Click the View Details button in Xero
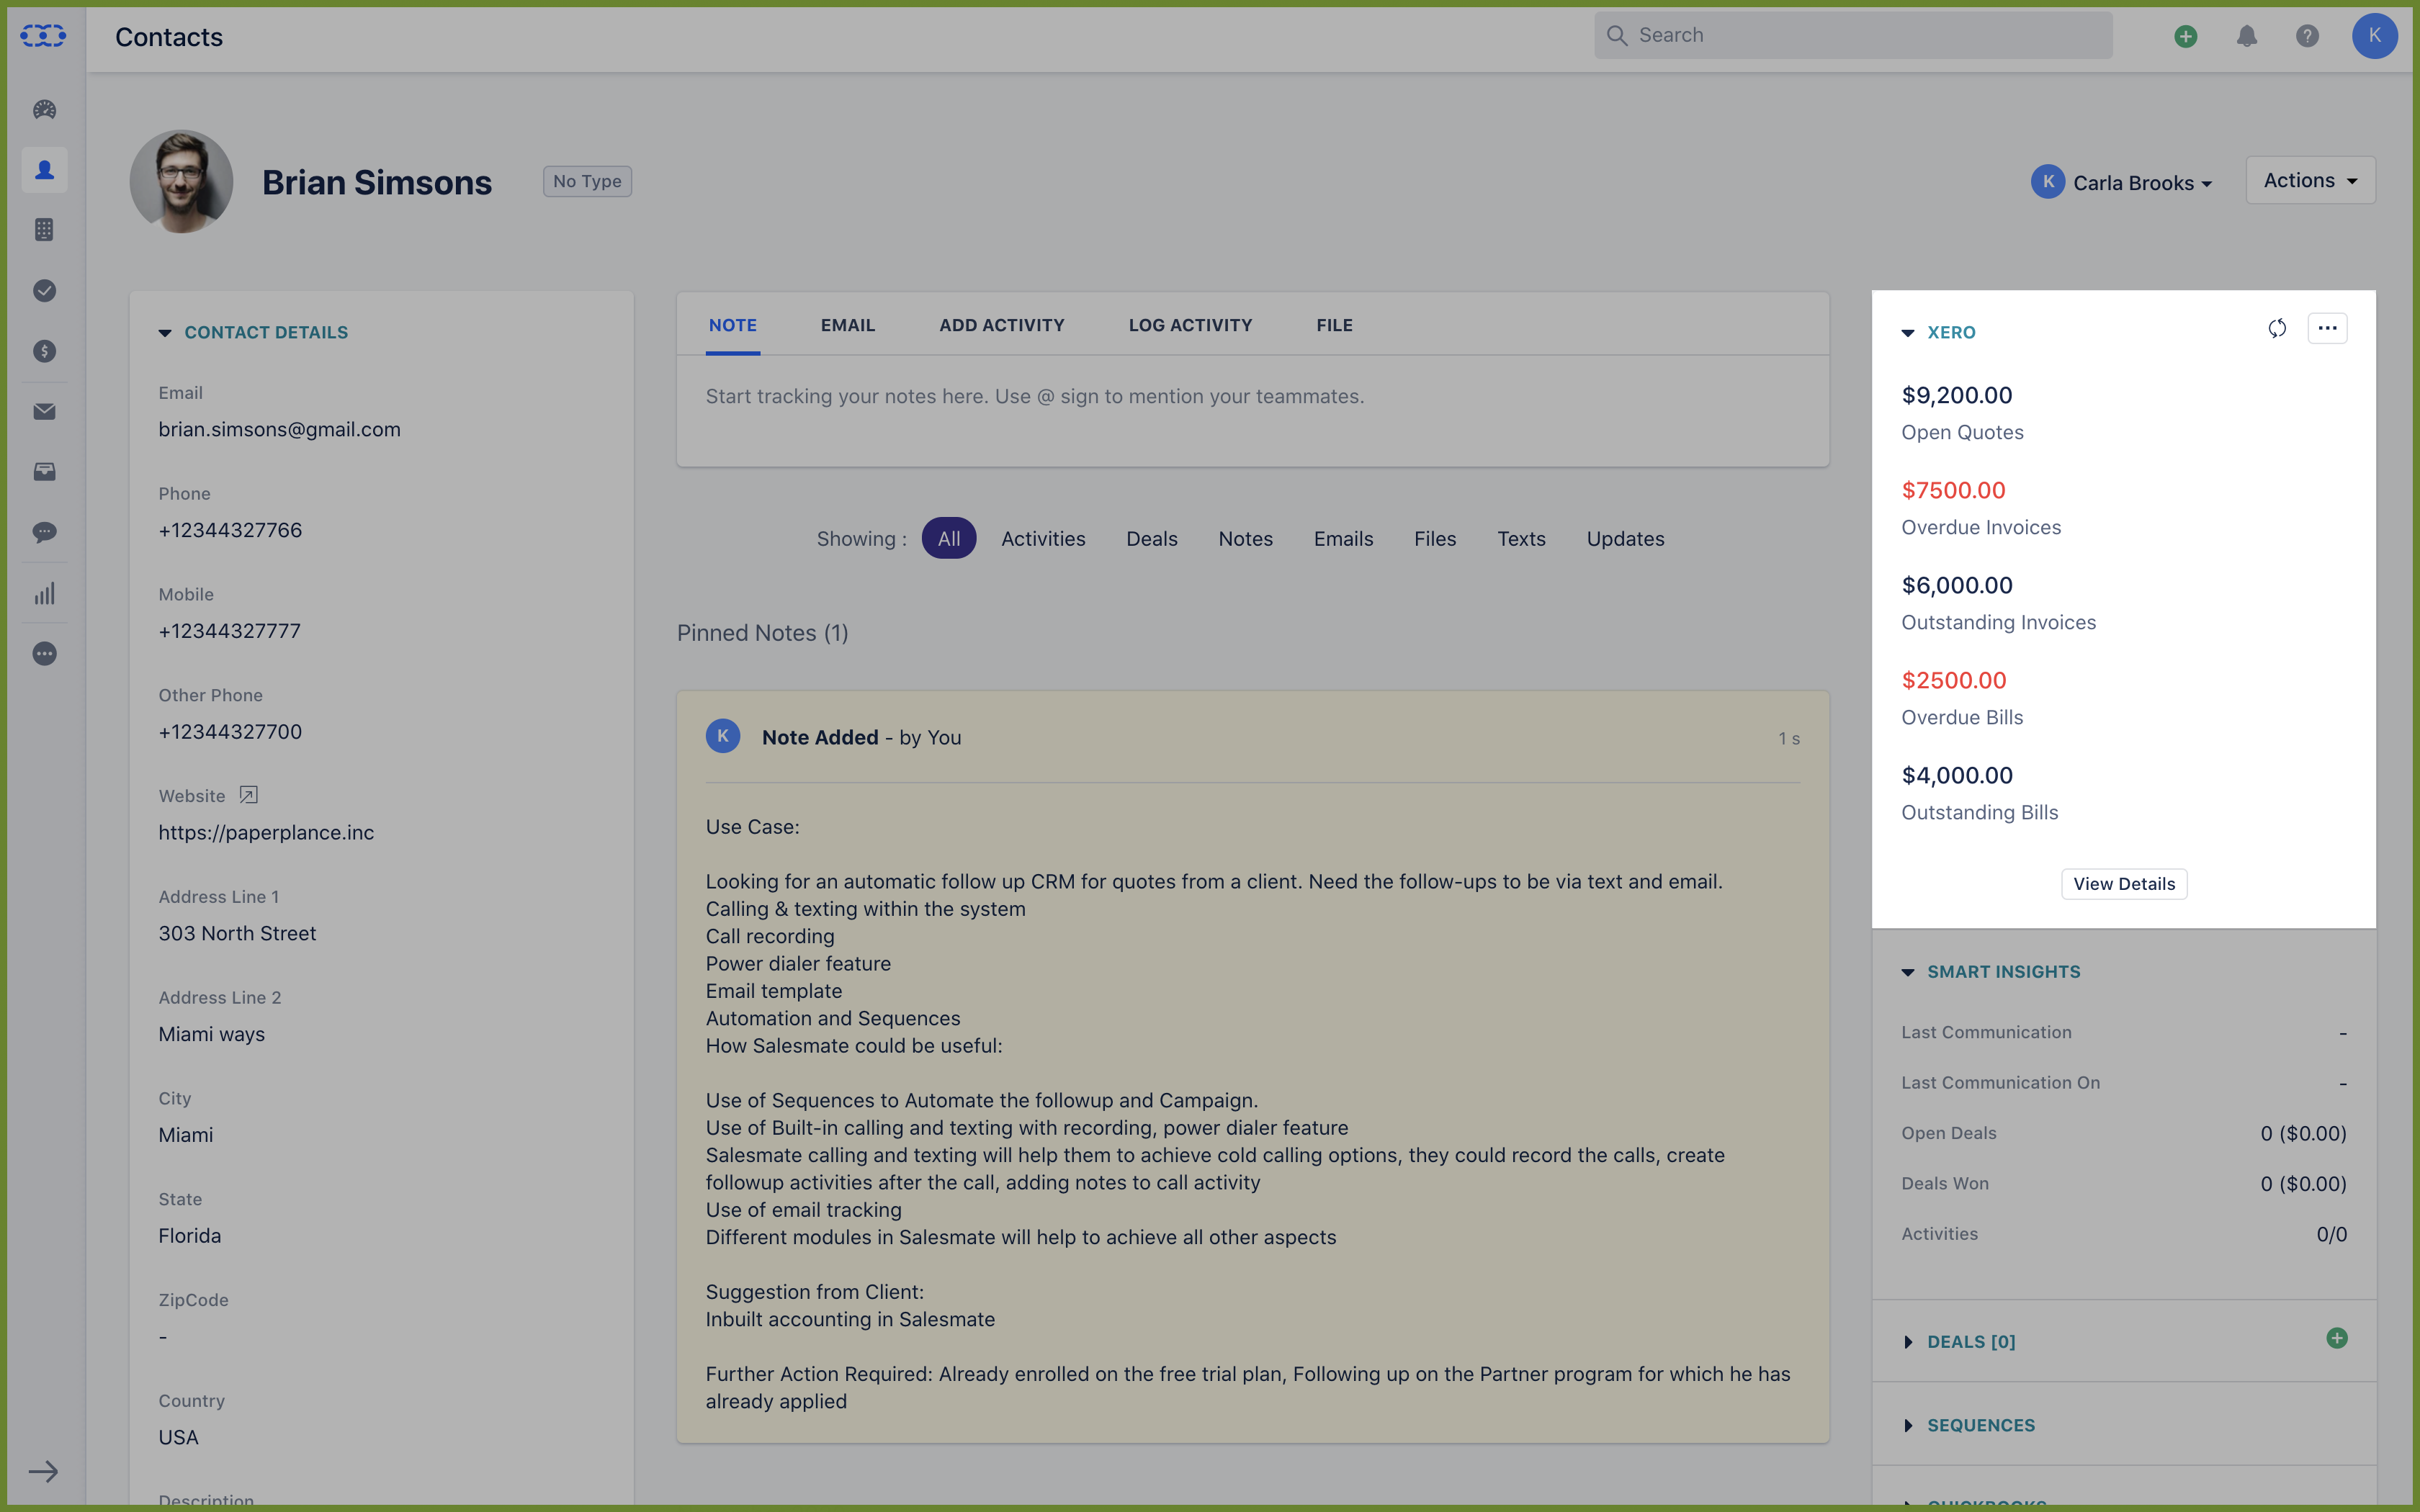Viewport: 2420px width, 1512px height. 2124,884
